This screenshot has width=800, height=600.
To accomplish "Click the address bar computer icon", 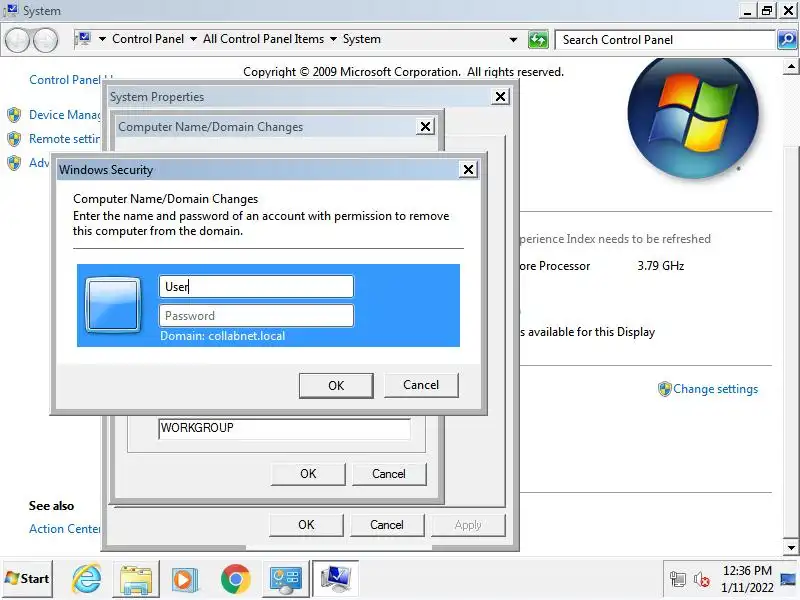I will pyautogui.click(x=83, y=39).
